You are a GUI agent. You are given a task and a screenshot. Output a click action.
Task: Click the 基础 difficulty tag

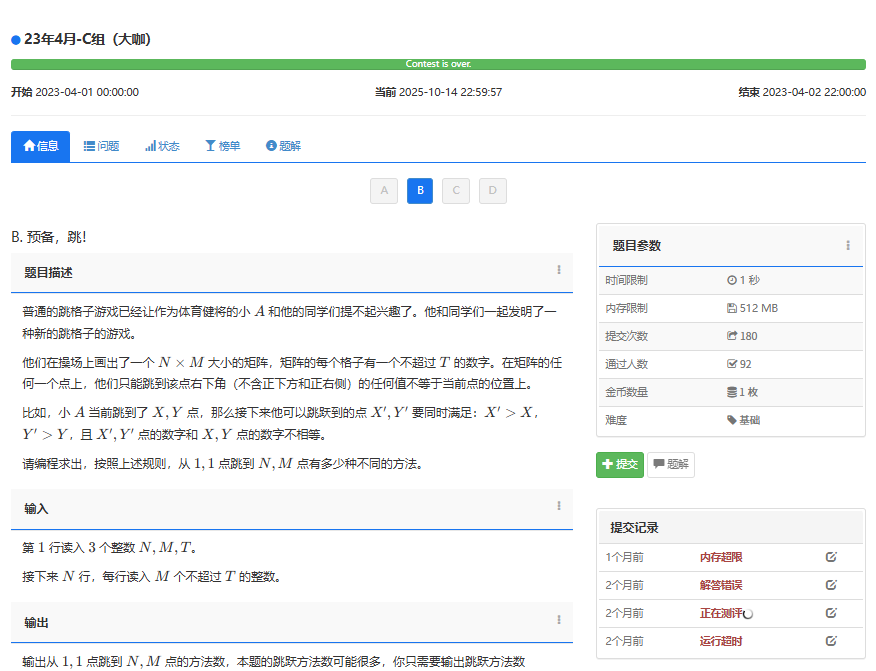coord(743,420)
